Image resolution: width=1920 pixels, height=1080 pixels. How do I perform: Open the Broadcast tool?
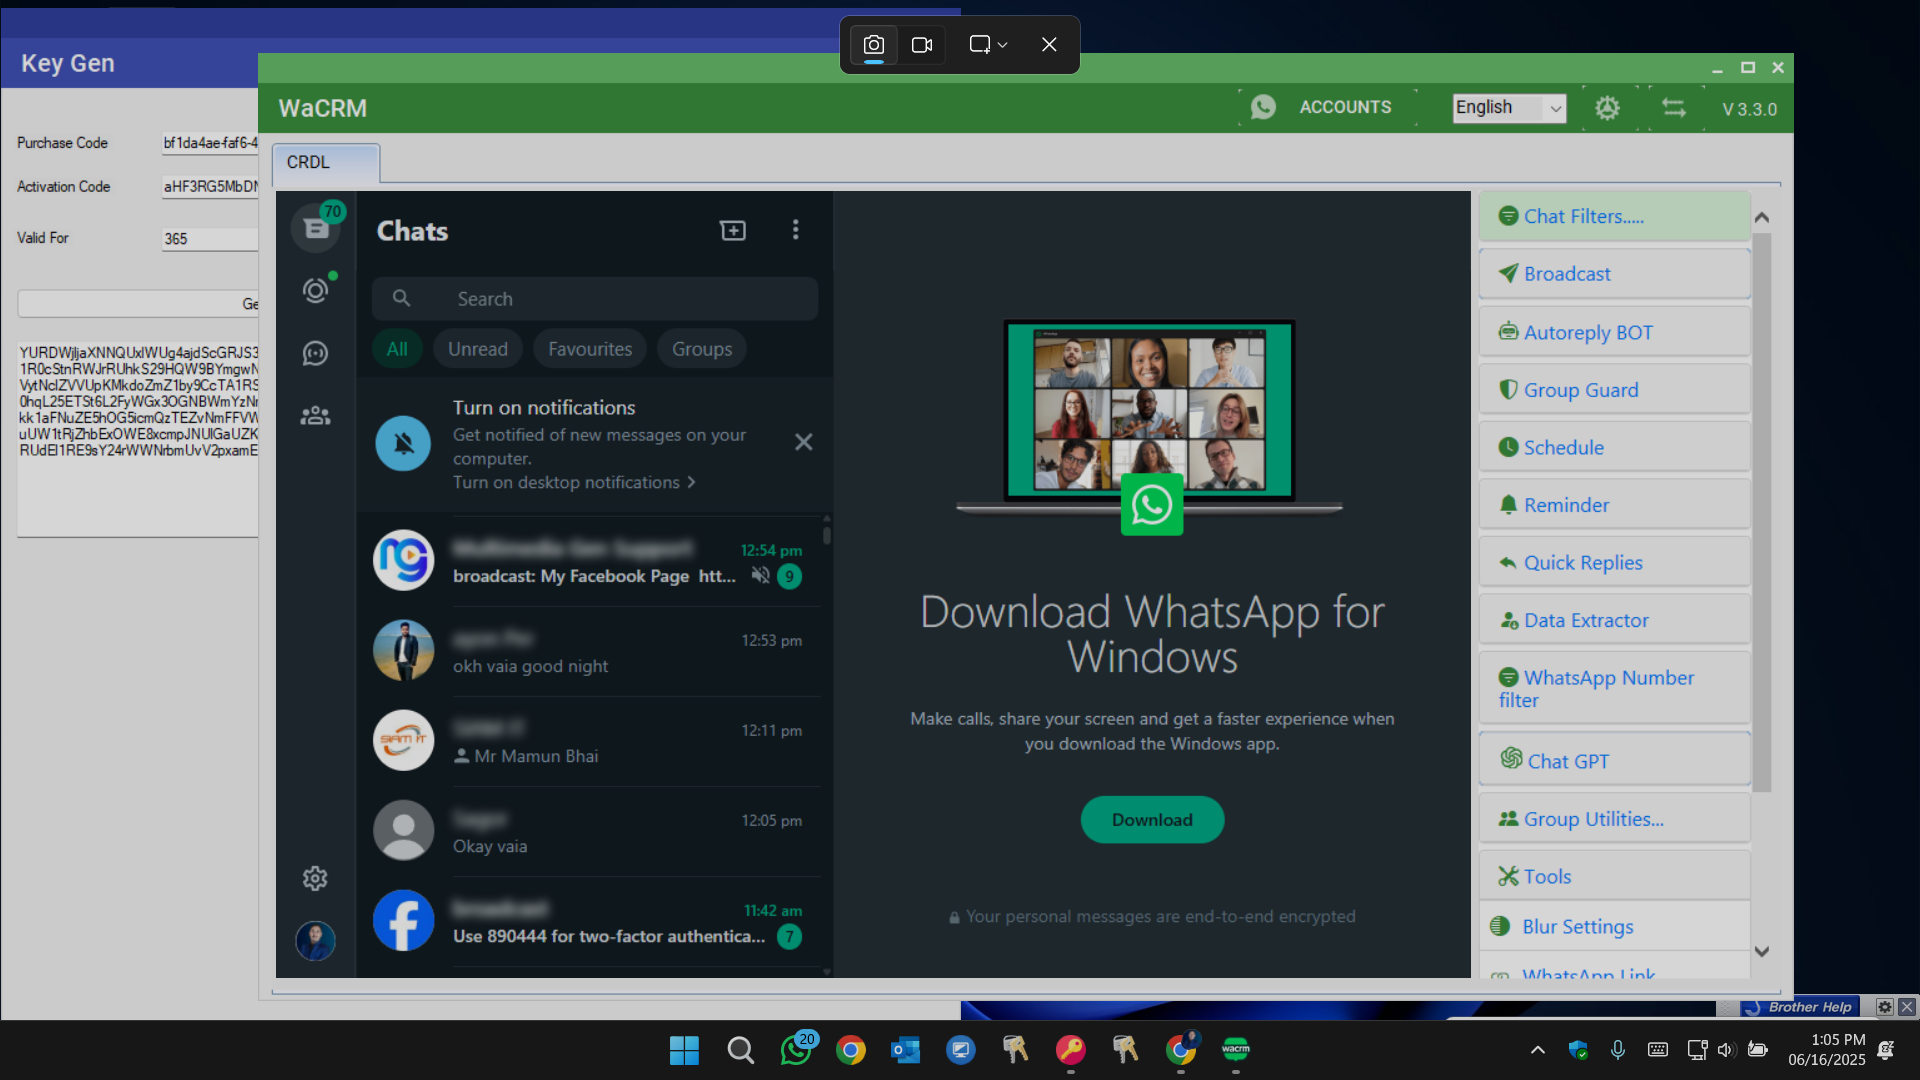tap(1614, 274)
